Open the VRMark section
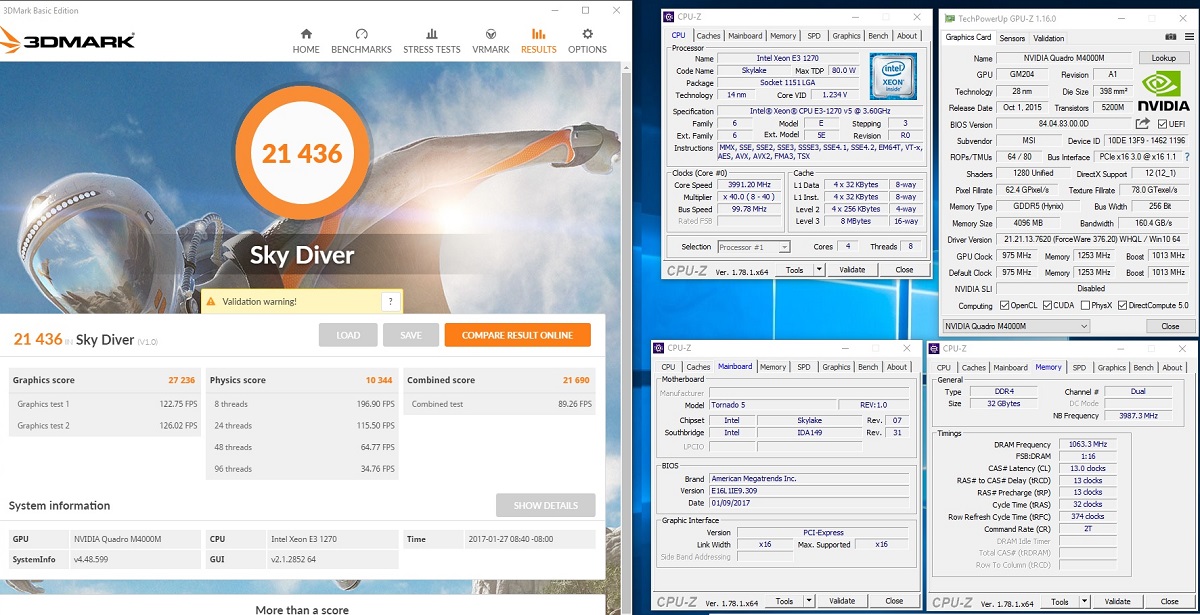Viewport: 1200px width, 615px height. (x=490, y=41)
